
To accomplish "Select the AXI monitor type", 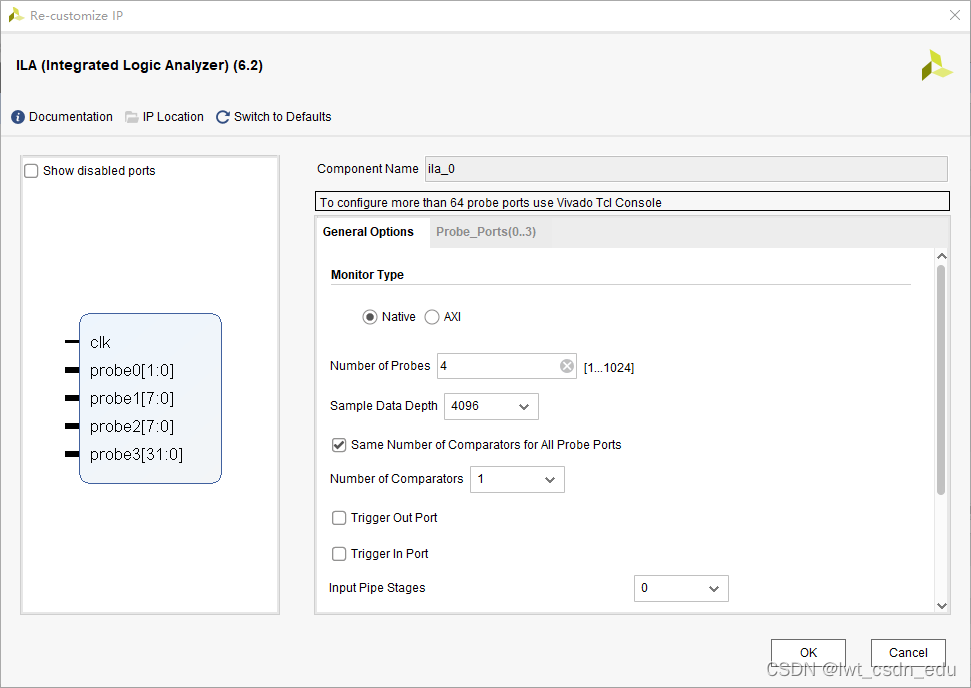I will coord(432,317).
